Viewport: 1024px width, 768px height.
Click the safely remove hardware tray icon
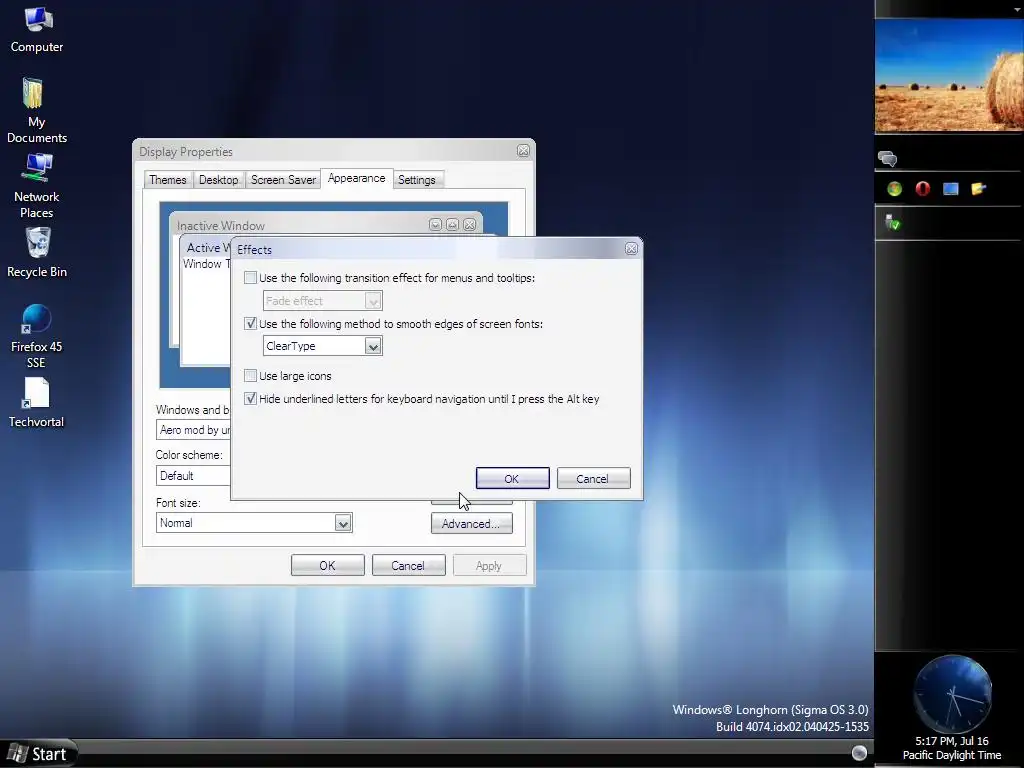coord(893,223)
